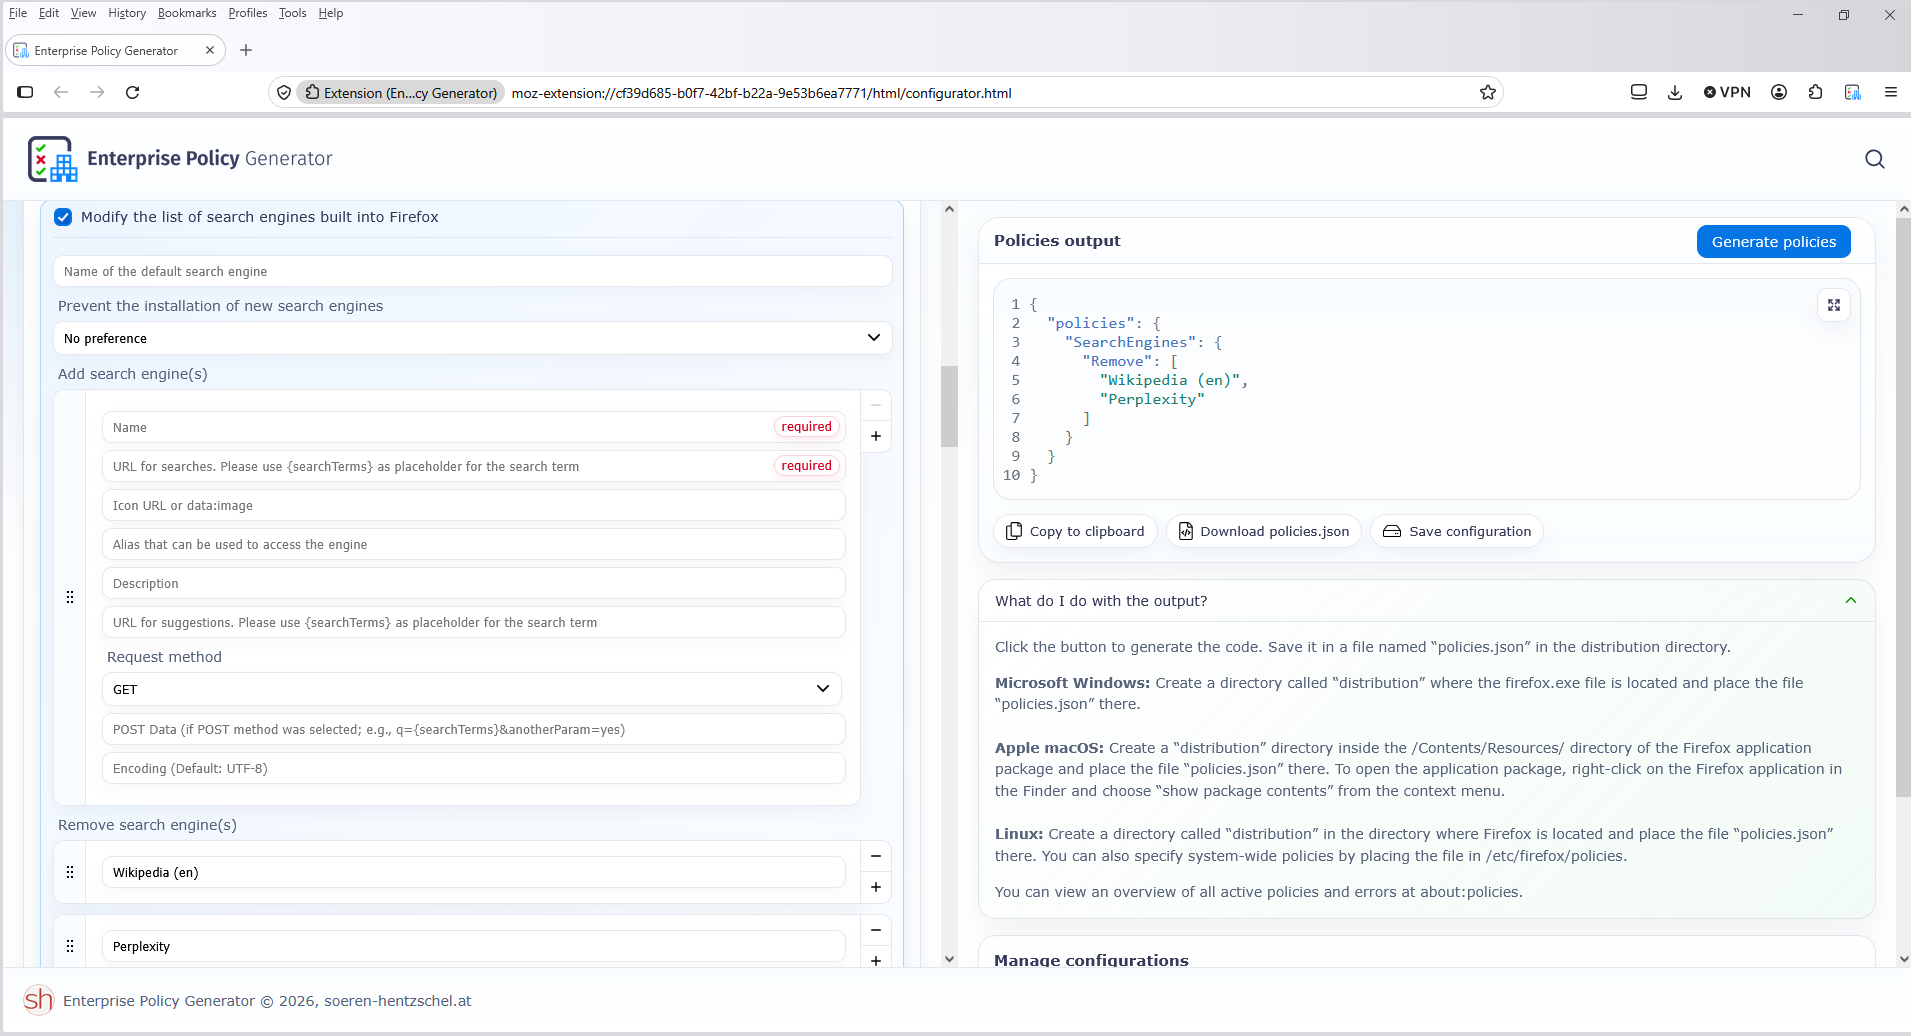
Task: Open the Request method GET dropdown
Action: pyautogui.click(x=472, y=689)
